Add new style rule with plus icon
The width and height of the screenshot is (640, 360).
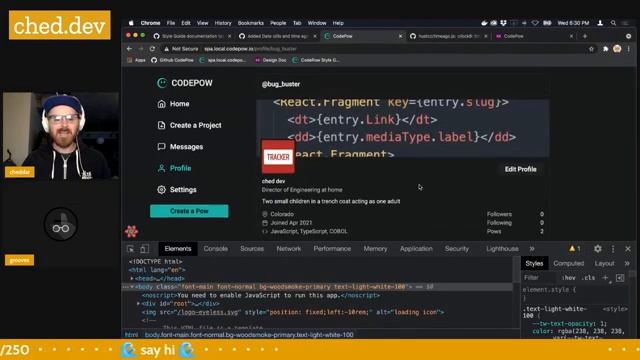point(605,278)
